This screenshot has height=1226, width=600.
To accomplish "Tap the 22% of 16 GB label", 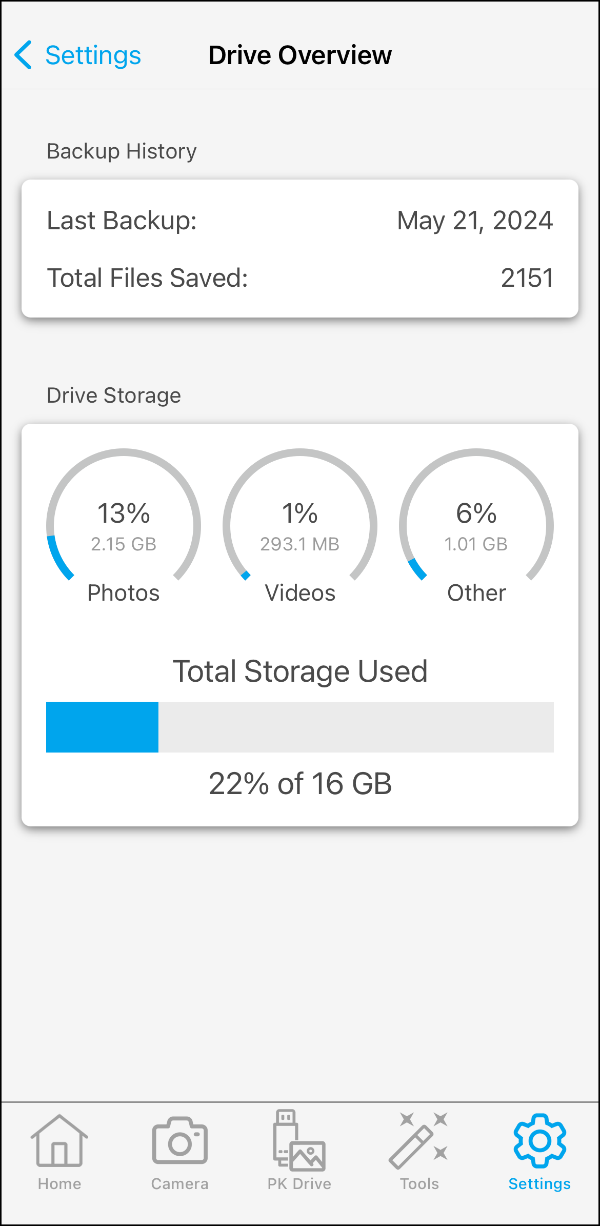I will 299,784.
